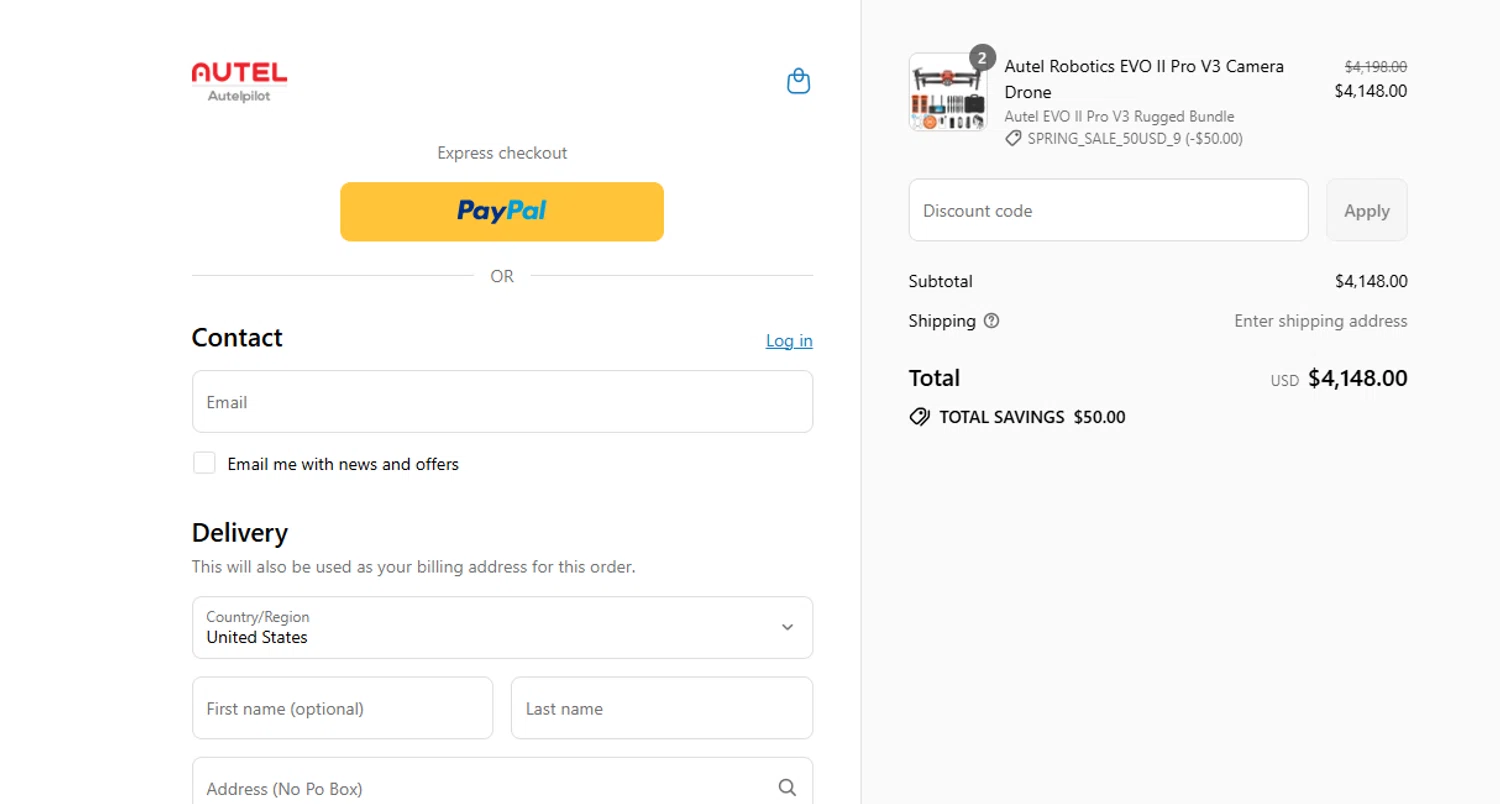Focus the Discount code field

click(x=1108, y=210)
